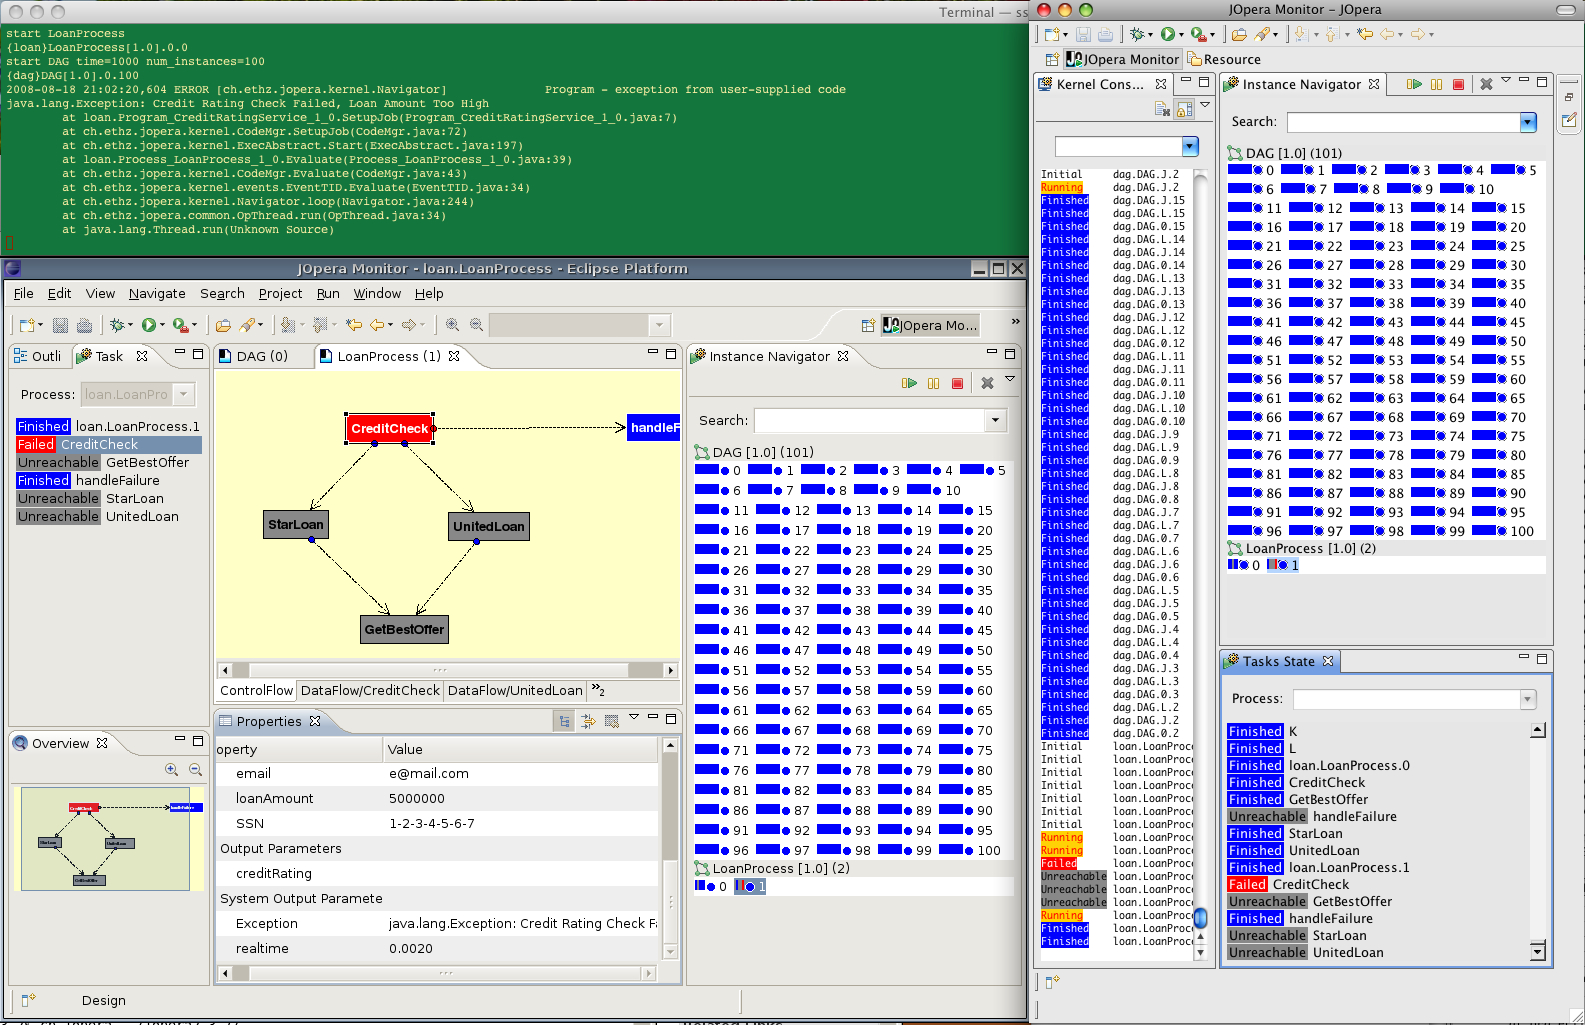Image resolution: width=1585 pixels, height=1025 pixels.
Task: Click Search torch icon in Eclipse Platform toolbar
Action: point(248,325)
